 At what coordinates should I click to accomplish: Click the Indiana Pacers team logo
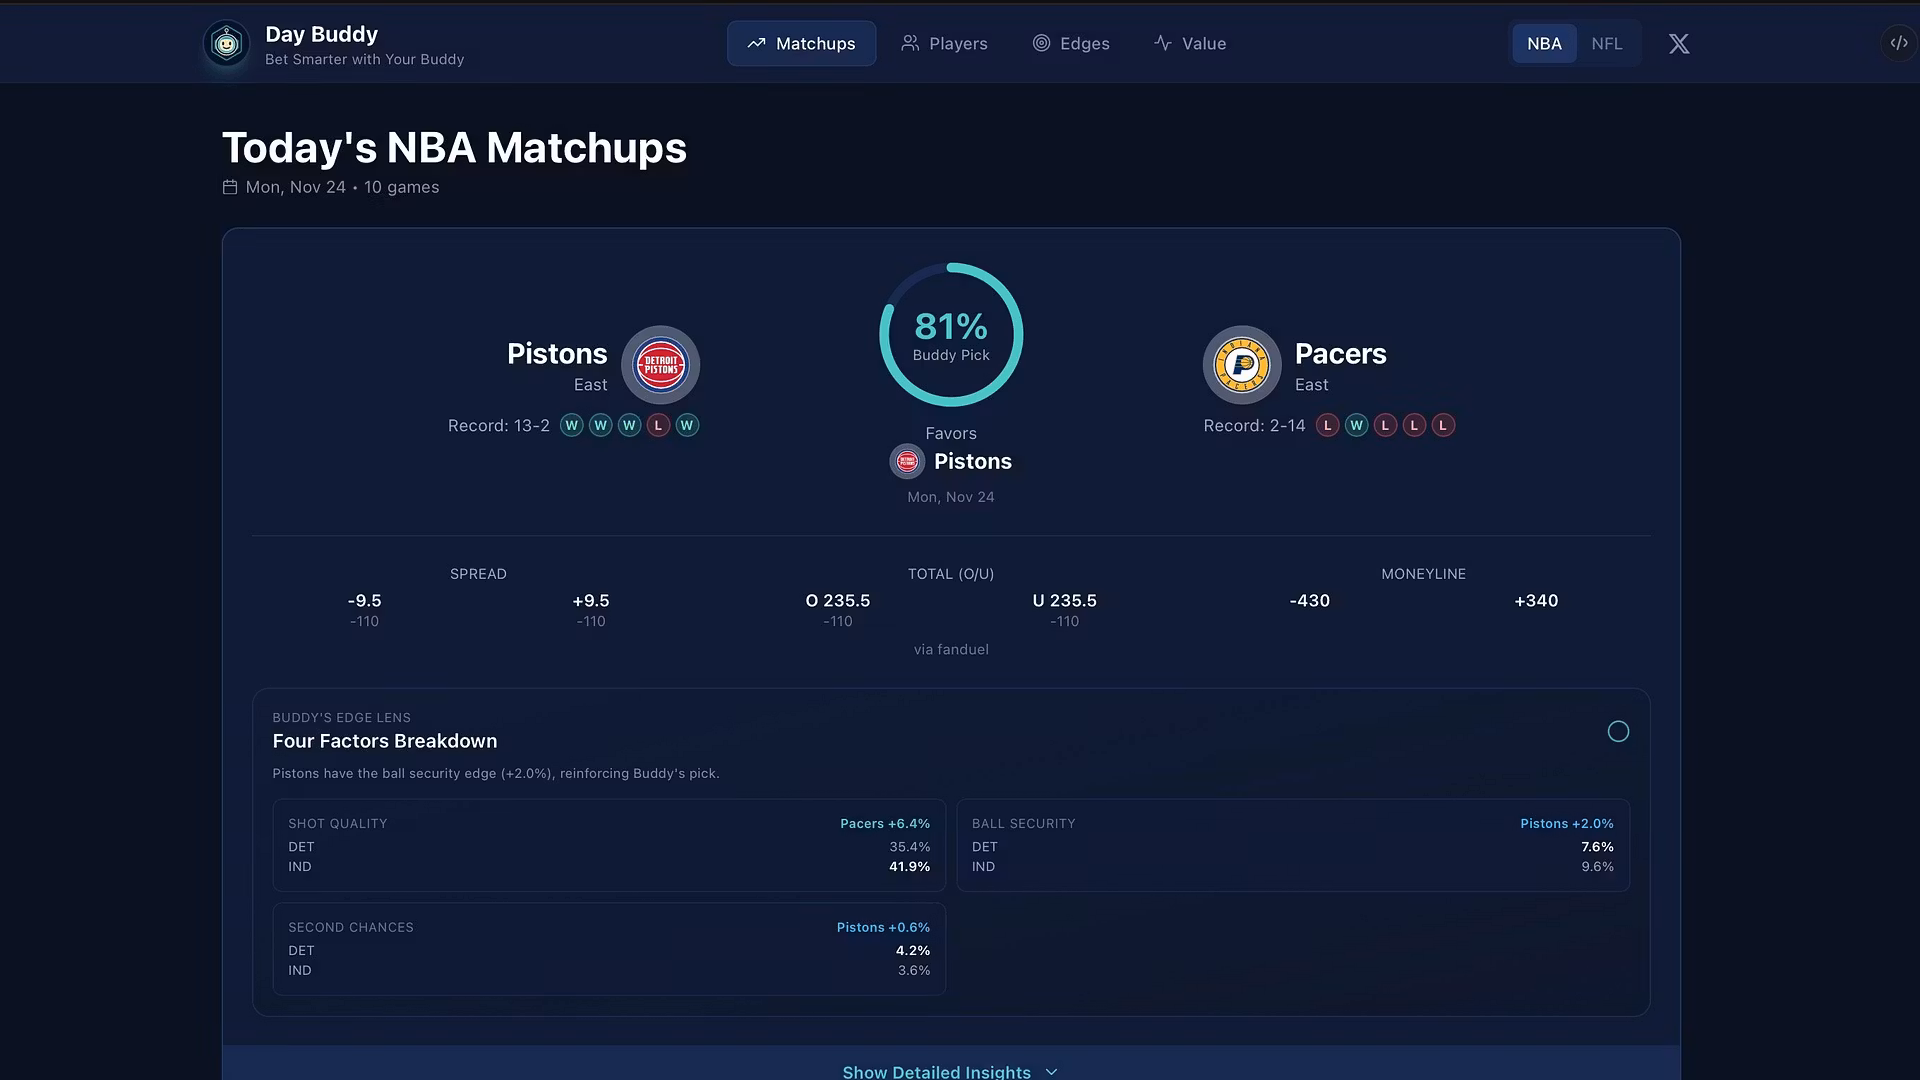point(1242,365)
